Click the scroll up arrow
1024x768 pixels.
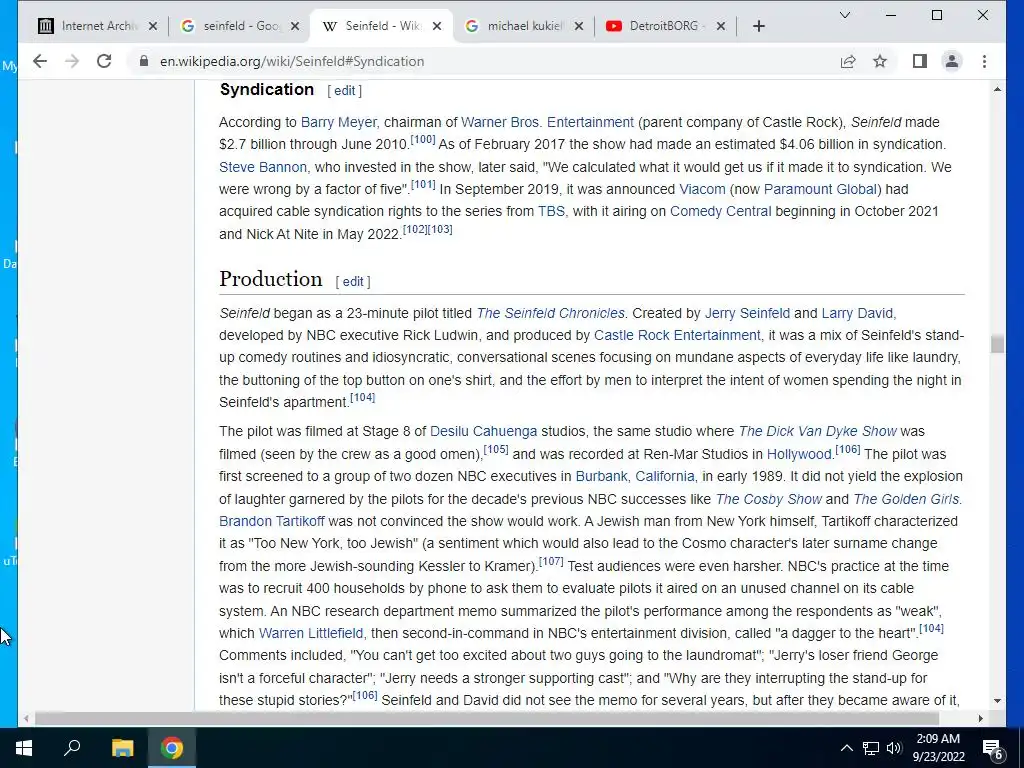point(997,89)
